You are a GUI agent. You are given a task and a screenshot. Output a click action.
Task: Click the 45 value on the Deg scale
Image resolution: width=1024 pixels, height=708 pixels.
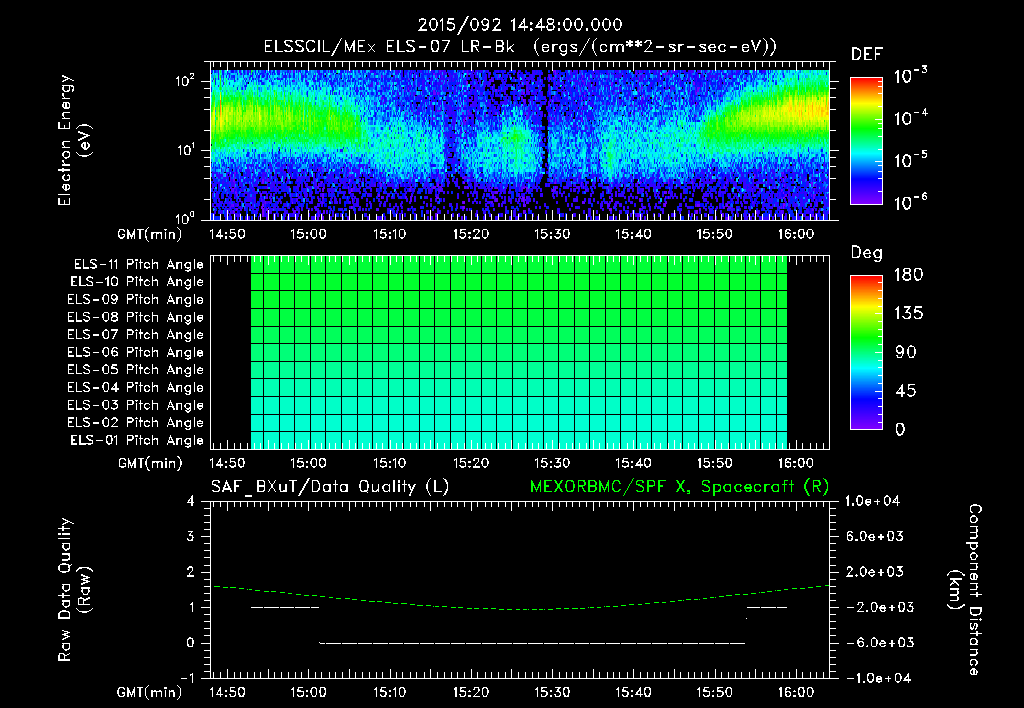pos(906,391)
